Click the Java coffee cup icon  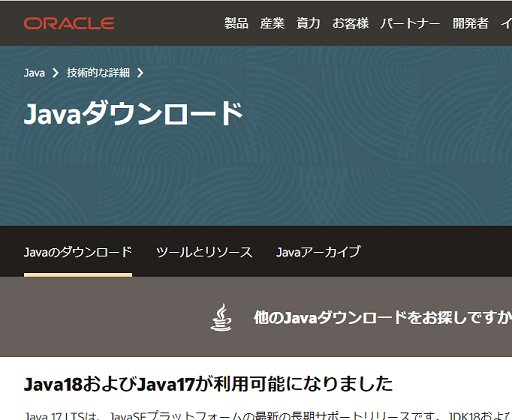[221, 317]
